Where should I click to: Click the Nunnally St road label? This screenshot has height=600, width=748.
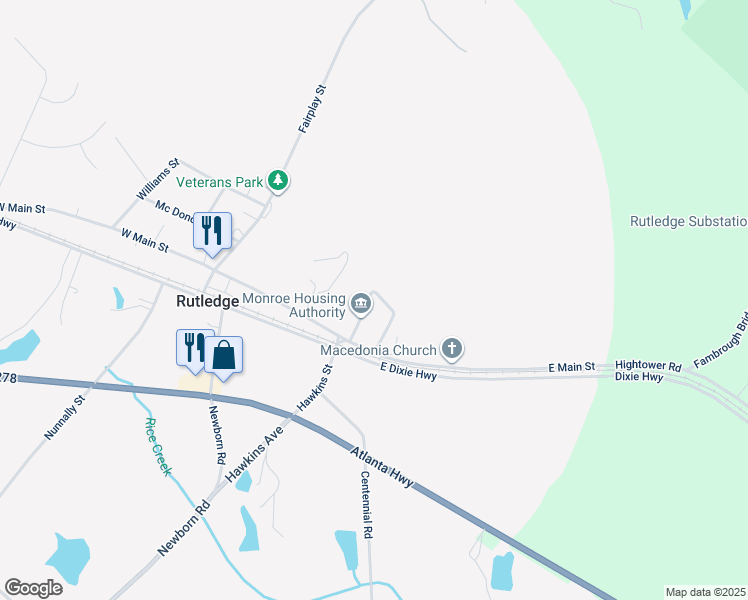pyautogui.click(x=64, y=417)
